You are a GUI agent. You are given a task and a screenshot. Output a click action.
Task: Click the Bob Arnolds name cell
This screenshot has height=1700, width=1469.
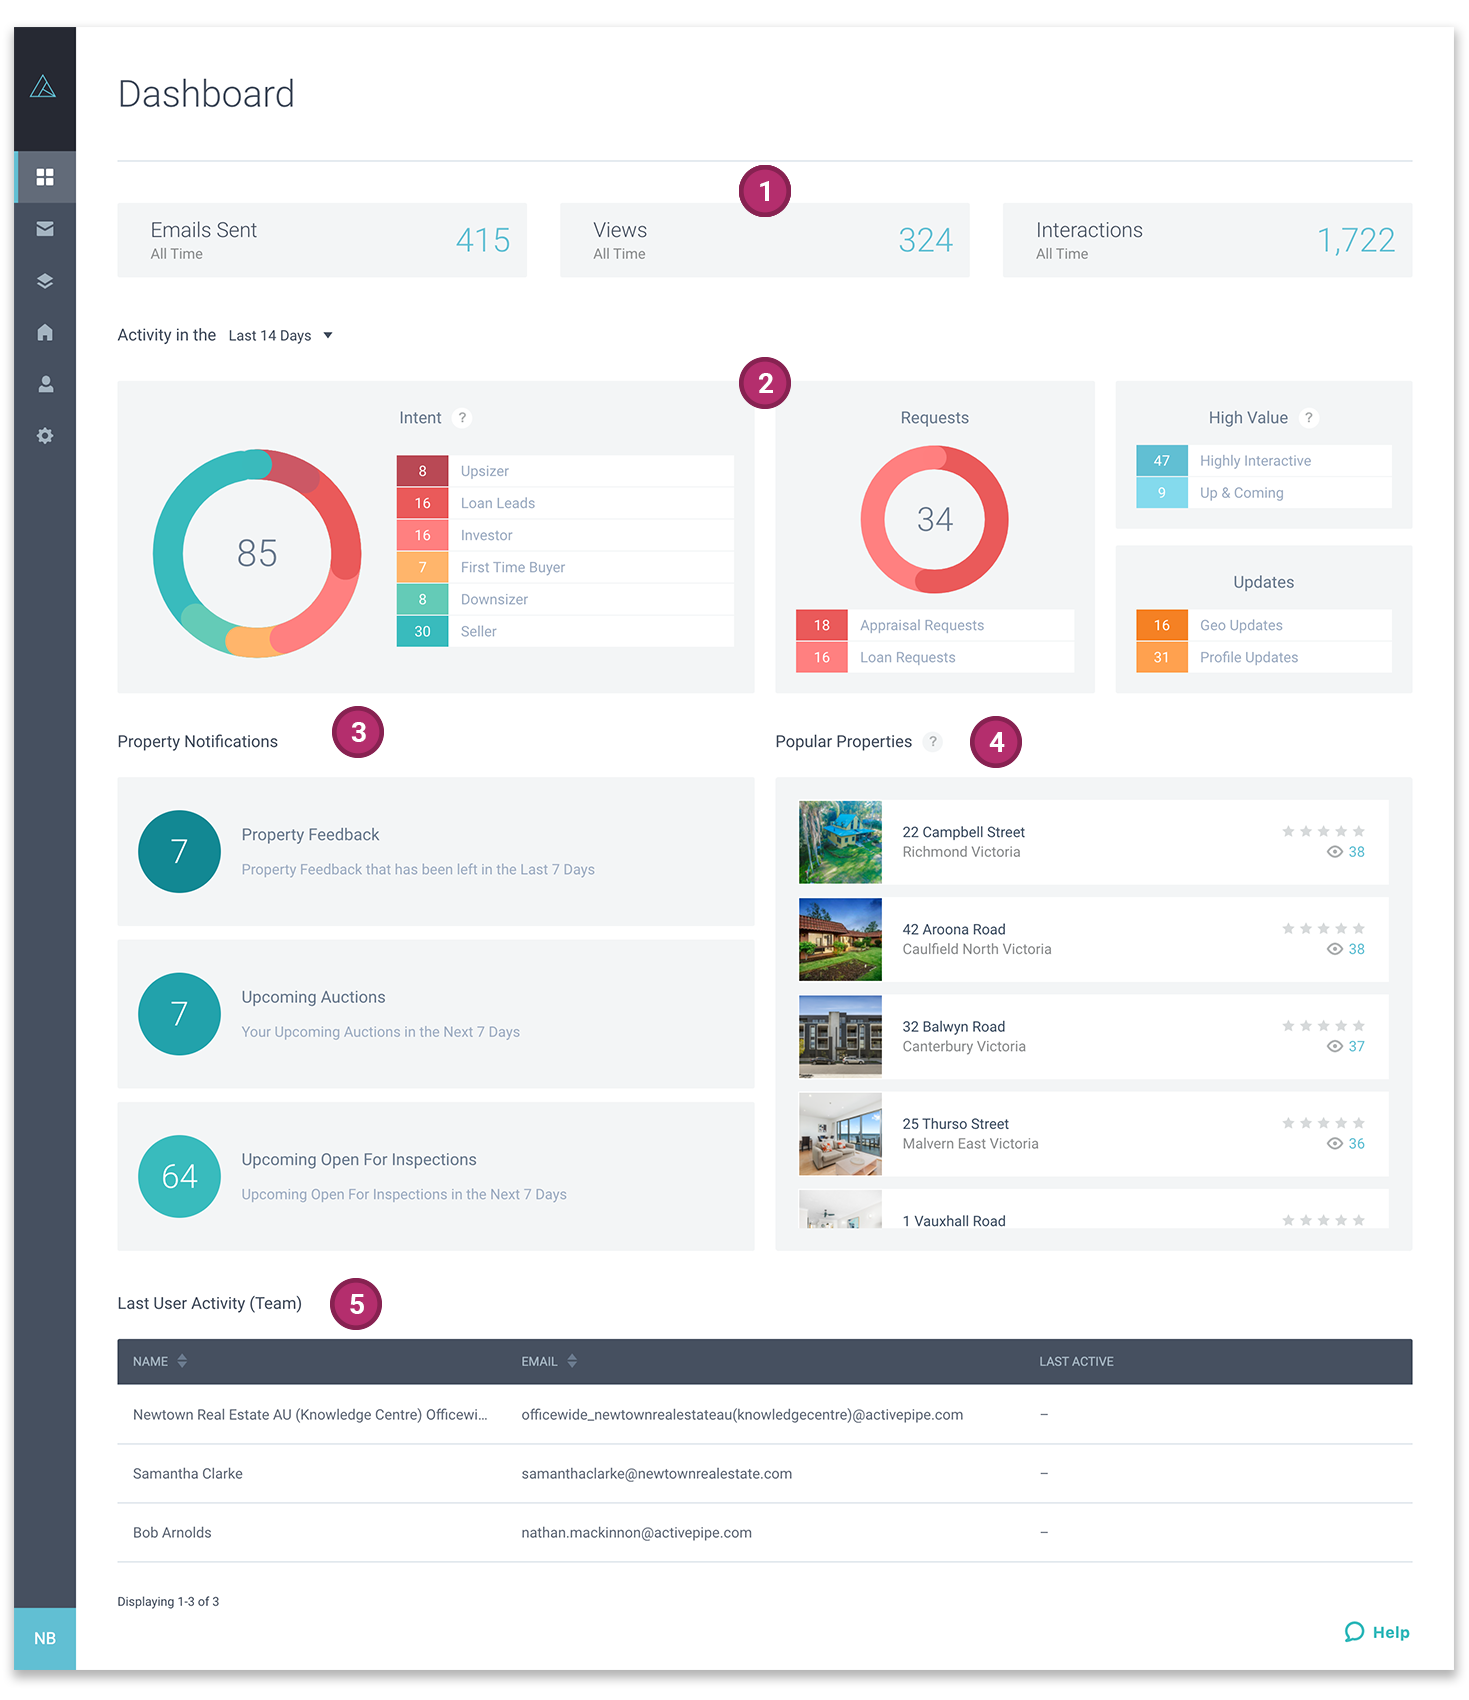(172, 1532)
